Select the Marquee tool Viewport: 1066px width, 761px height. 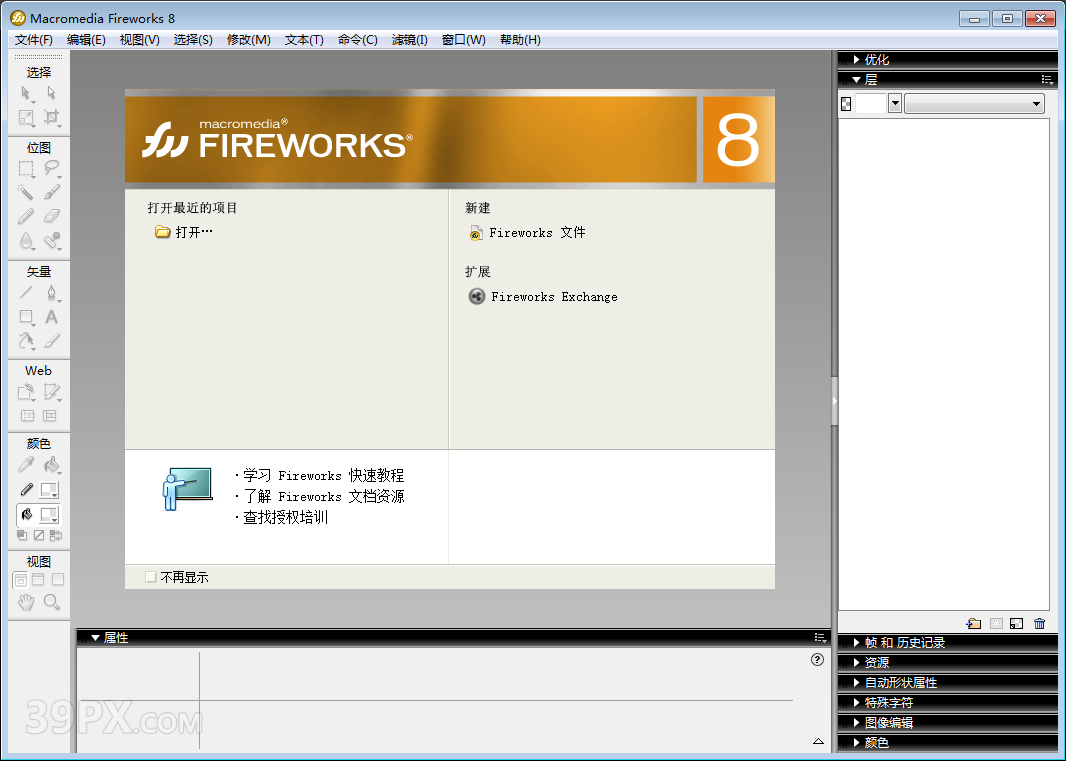[x=26, y=168]
